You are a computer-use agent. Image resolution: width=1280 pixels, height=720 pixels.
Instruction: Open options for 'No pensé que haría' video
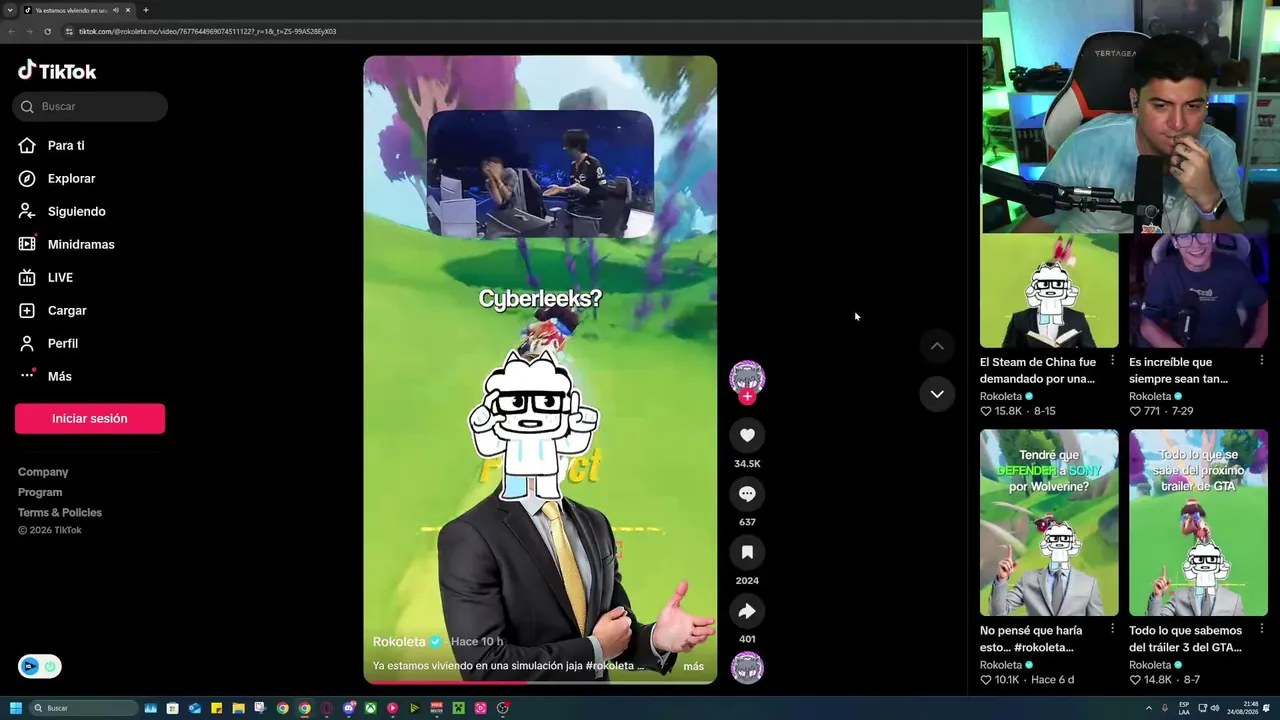(1112, 629)
